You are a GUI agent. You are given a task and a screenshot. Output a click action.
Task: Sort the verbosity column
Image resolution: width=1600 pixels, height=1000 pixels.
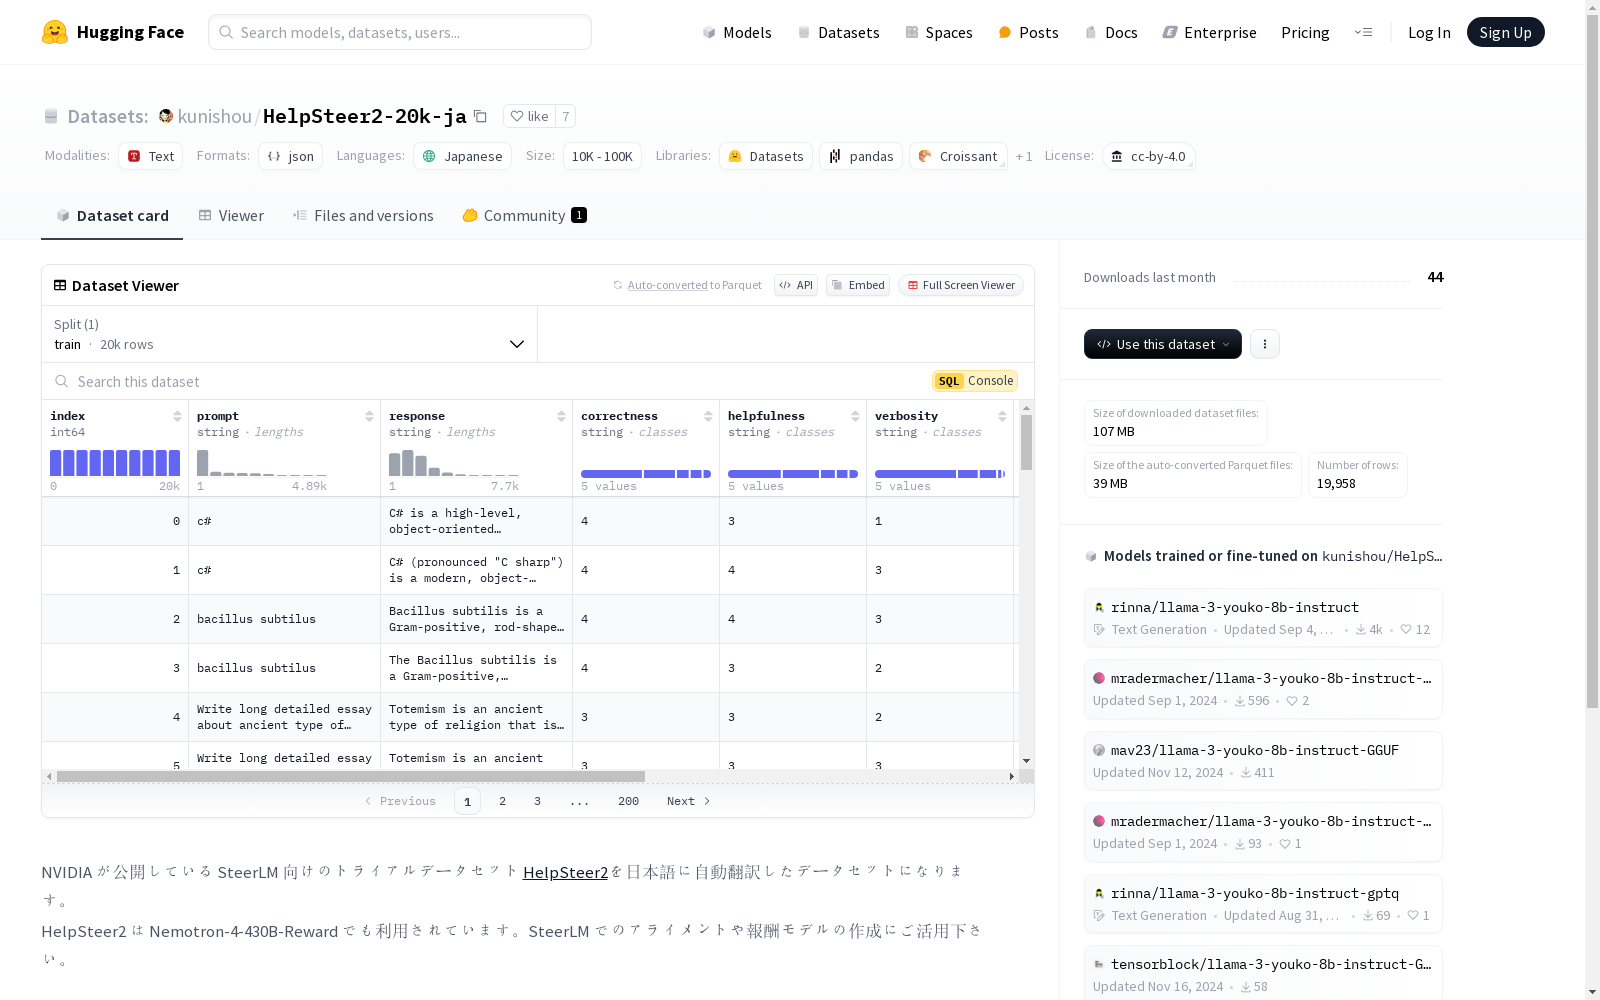pos(1002,416)
